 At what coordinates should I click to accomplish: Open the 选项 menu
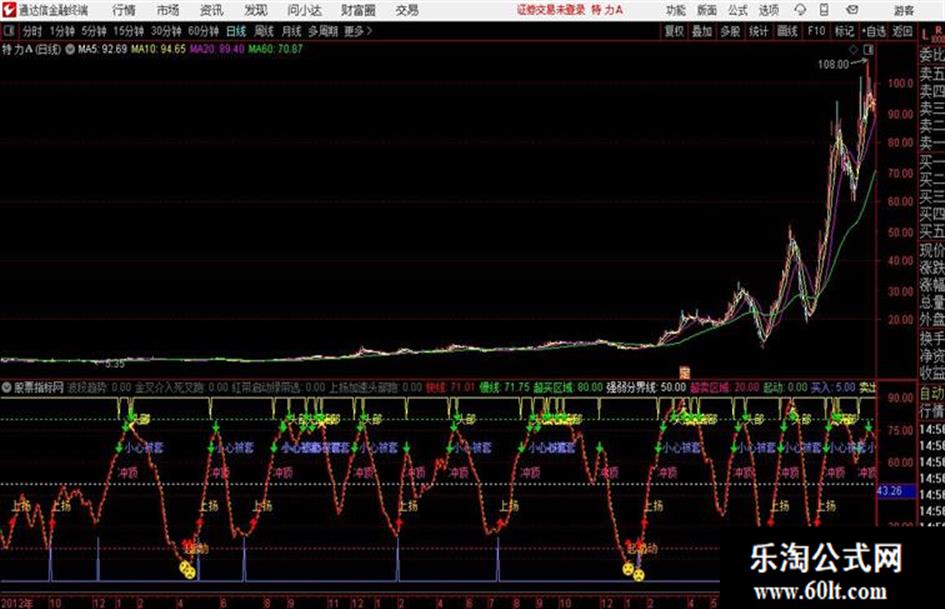[x=768, y=10]
